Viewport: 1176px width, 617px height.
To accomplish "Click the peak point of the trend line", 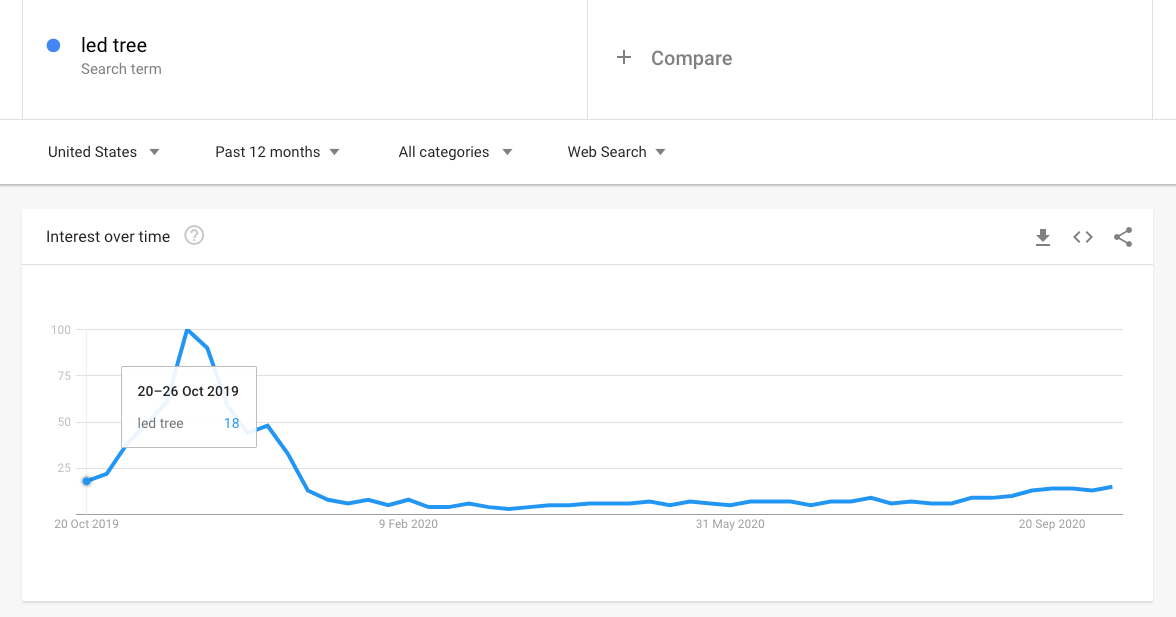I will coord(187,329).
